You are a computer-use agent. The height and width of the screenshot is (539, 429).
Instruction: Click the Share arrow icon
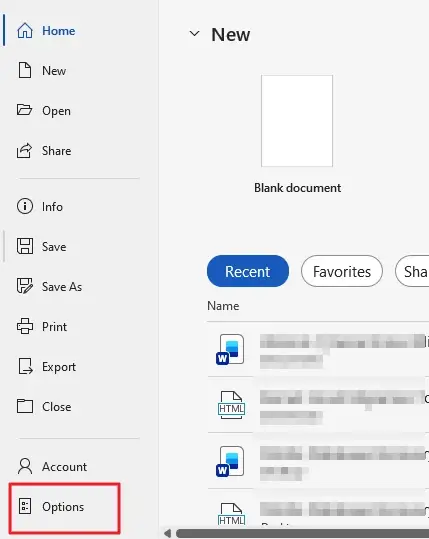[x=24, y=151]
